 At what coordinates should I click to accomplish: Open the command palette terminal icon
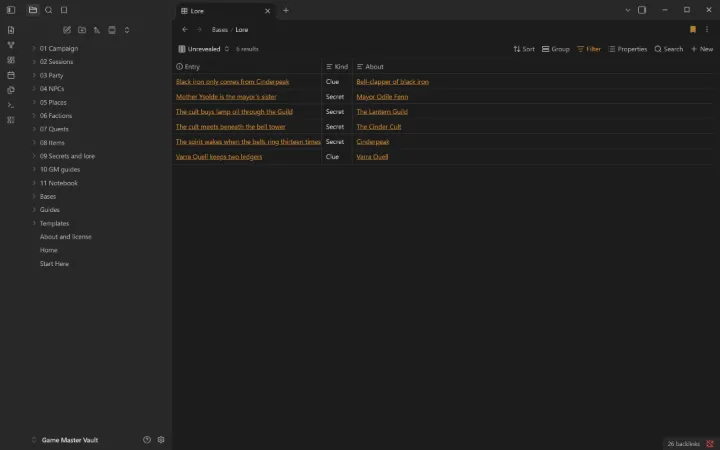(x=11, y=105)
